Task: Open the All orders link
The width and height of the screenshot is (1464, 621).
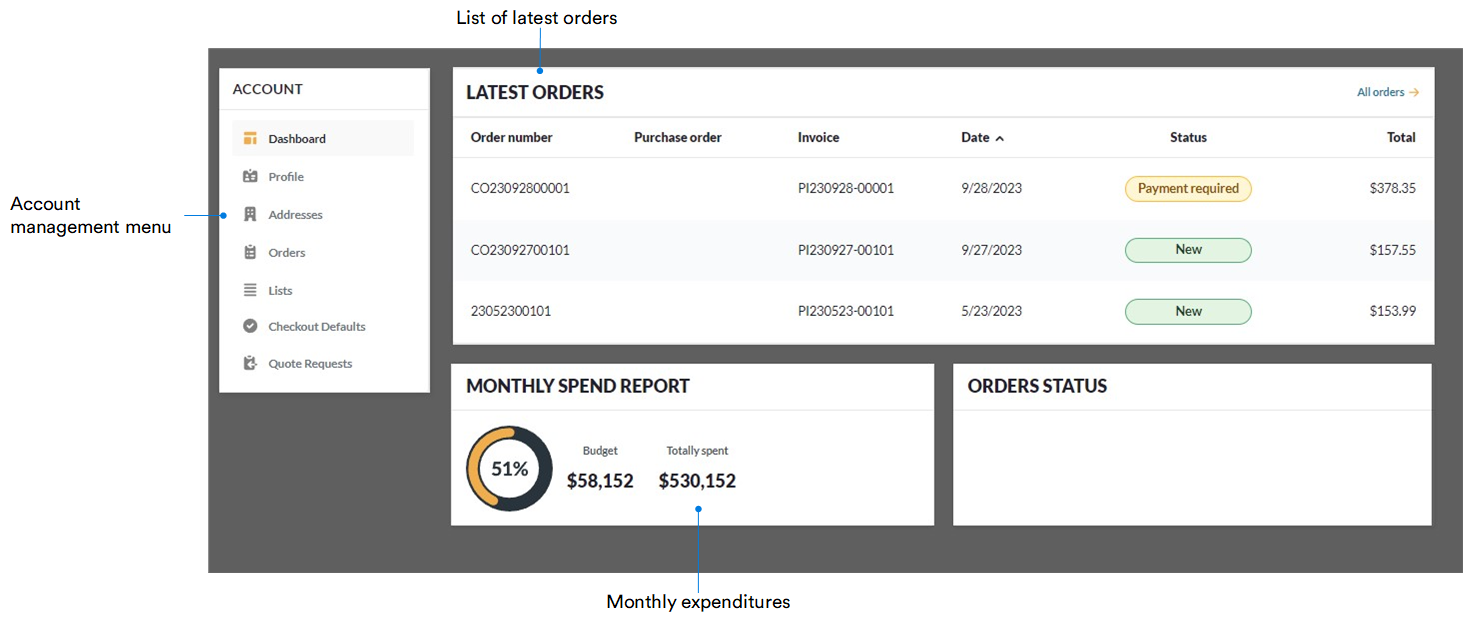Action: 1380,91
